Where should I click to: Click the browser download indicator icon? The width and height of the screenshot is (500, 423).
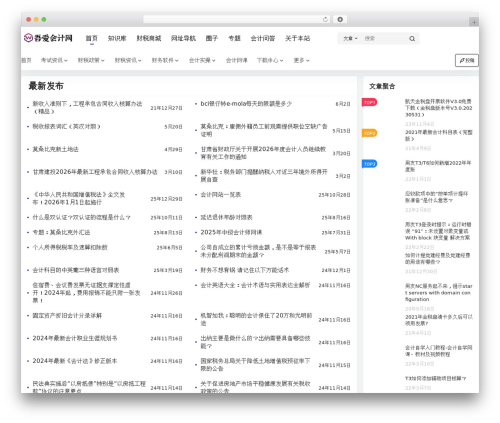click(x=340, y=19)
